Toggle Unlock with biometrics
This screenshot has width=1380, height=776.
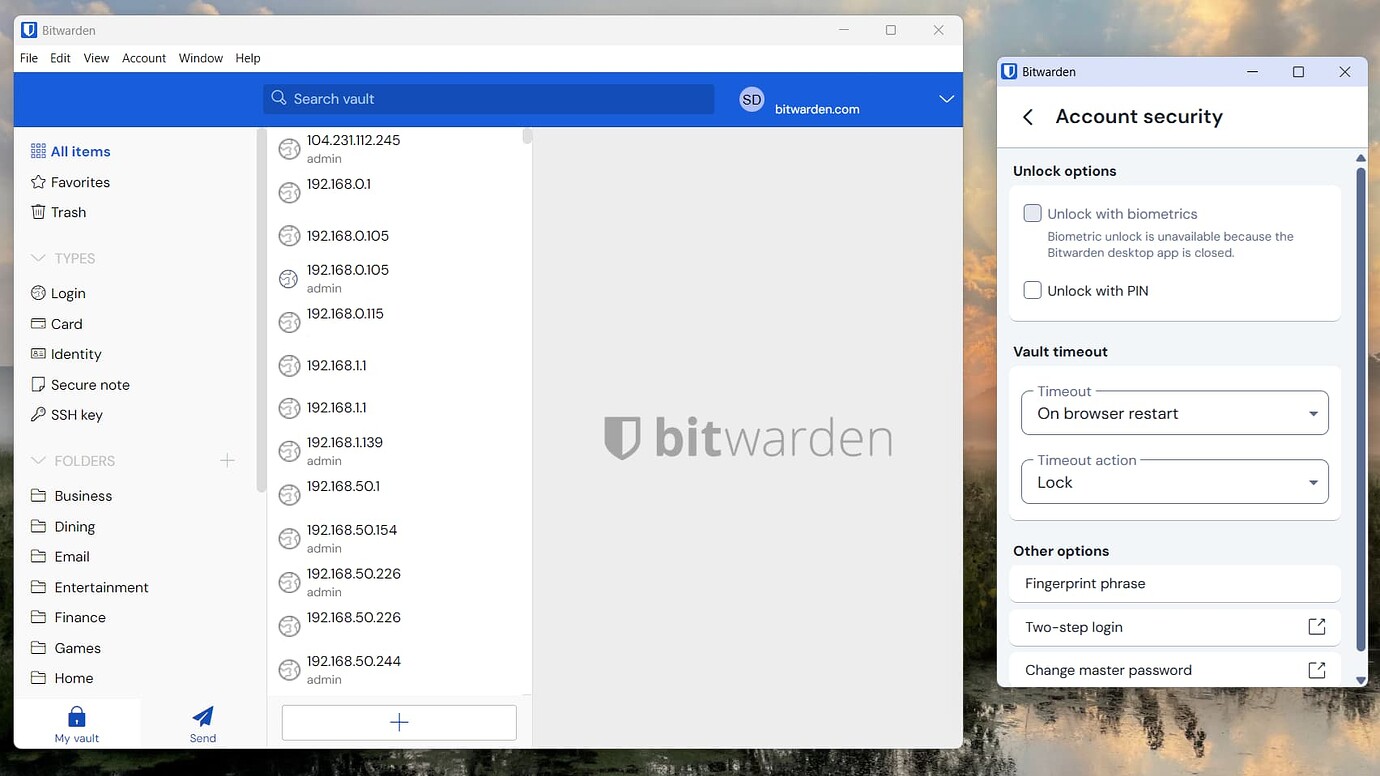(x=1032, y=212)
